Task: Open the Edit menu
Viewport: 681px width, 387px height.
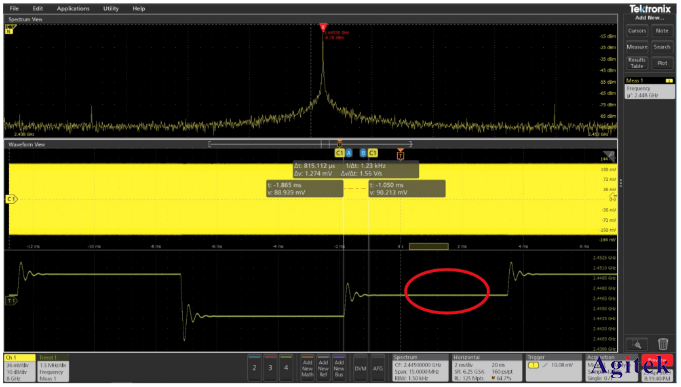Action: tap(37, 8)
